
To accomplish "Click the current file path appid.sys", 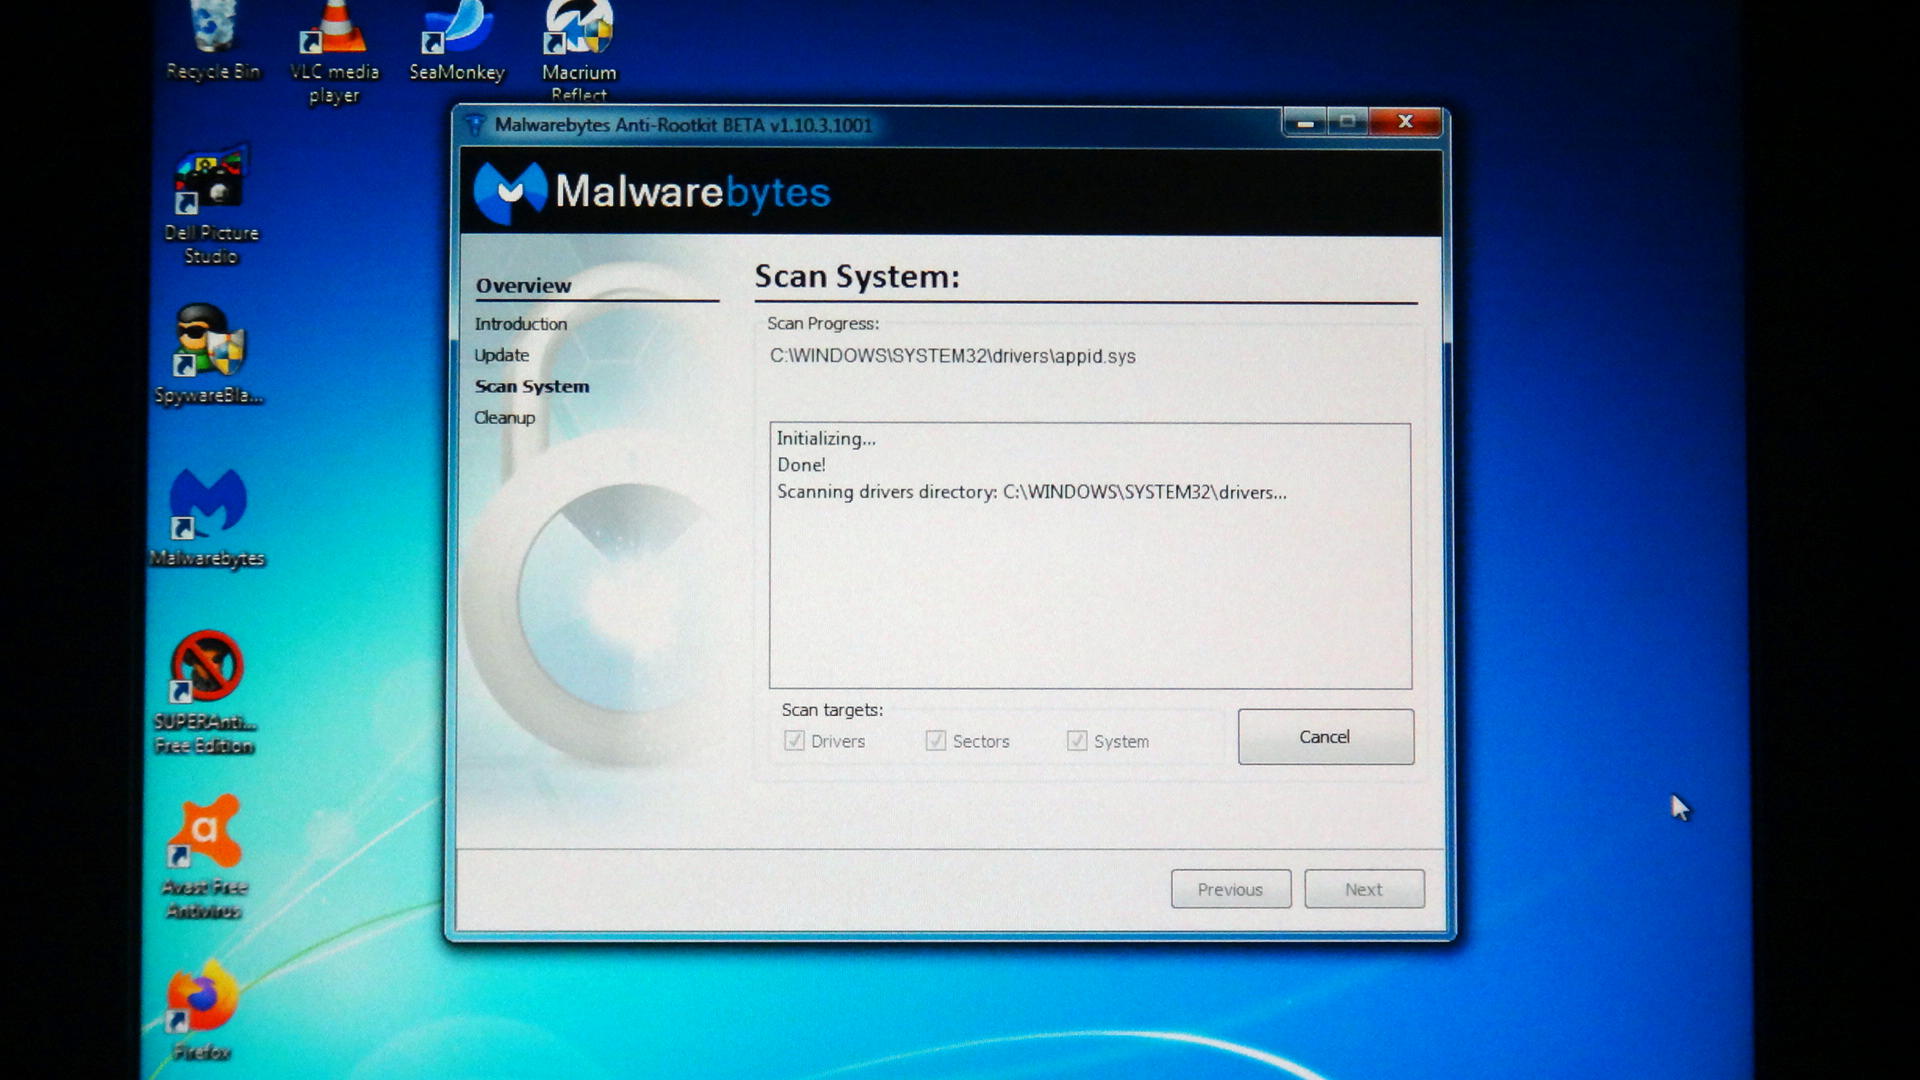I will coord(953,356).
